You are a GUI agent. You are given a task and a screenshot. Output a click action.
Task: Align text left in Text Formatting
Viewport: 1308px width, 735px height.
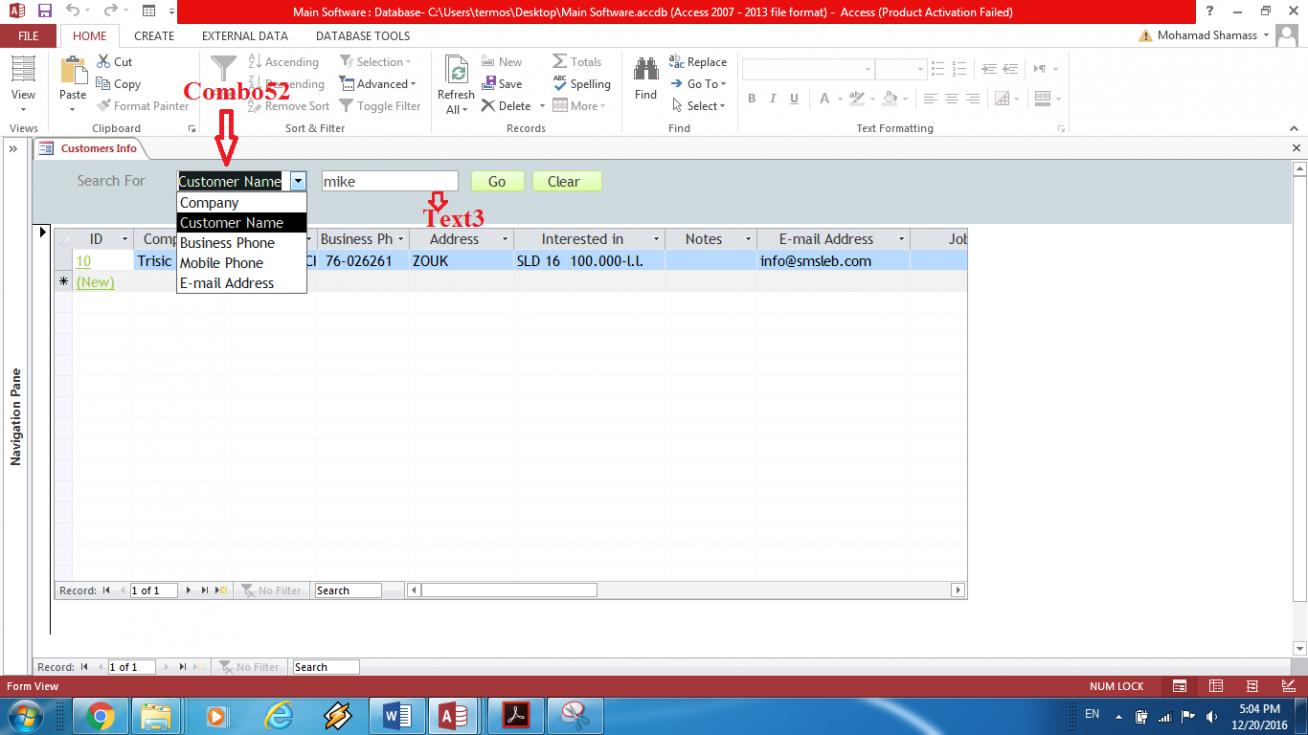pyautogui.click(x=930, y=99)
